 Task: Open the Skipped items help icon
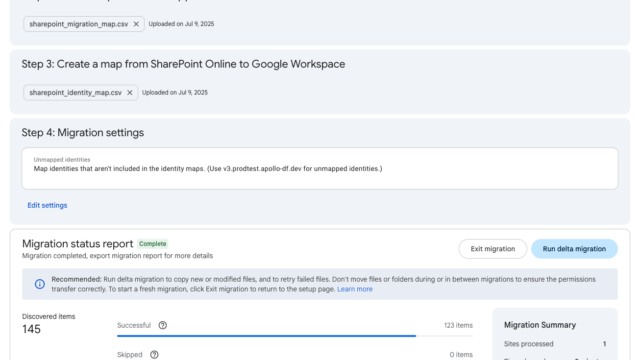click(154, 355)
